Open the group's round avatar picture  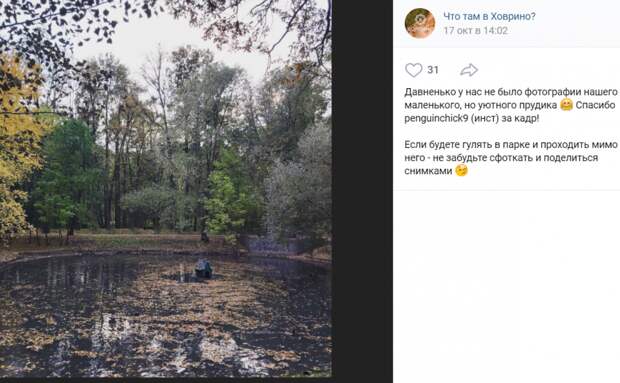[420, 23]
